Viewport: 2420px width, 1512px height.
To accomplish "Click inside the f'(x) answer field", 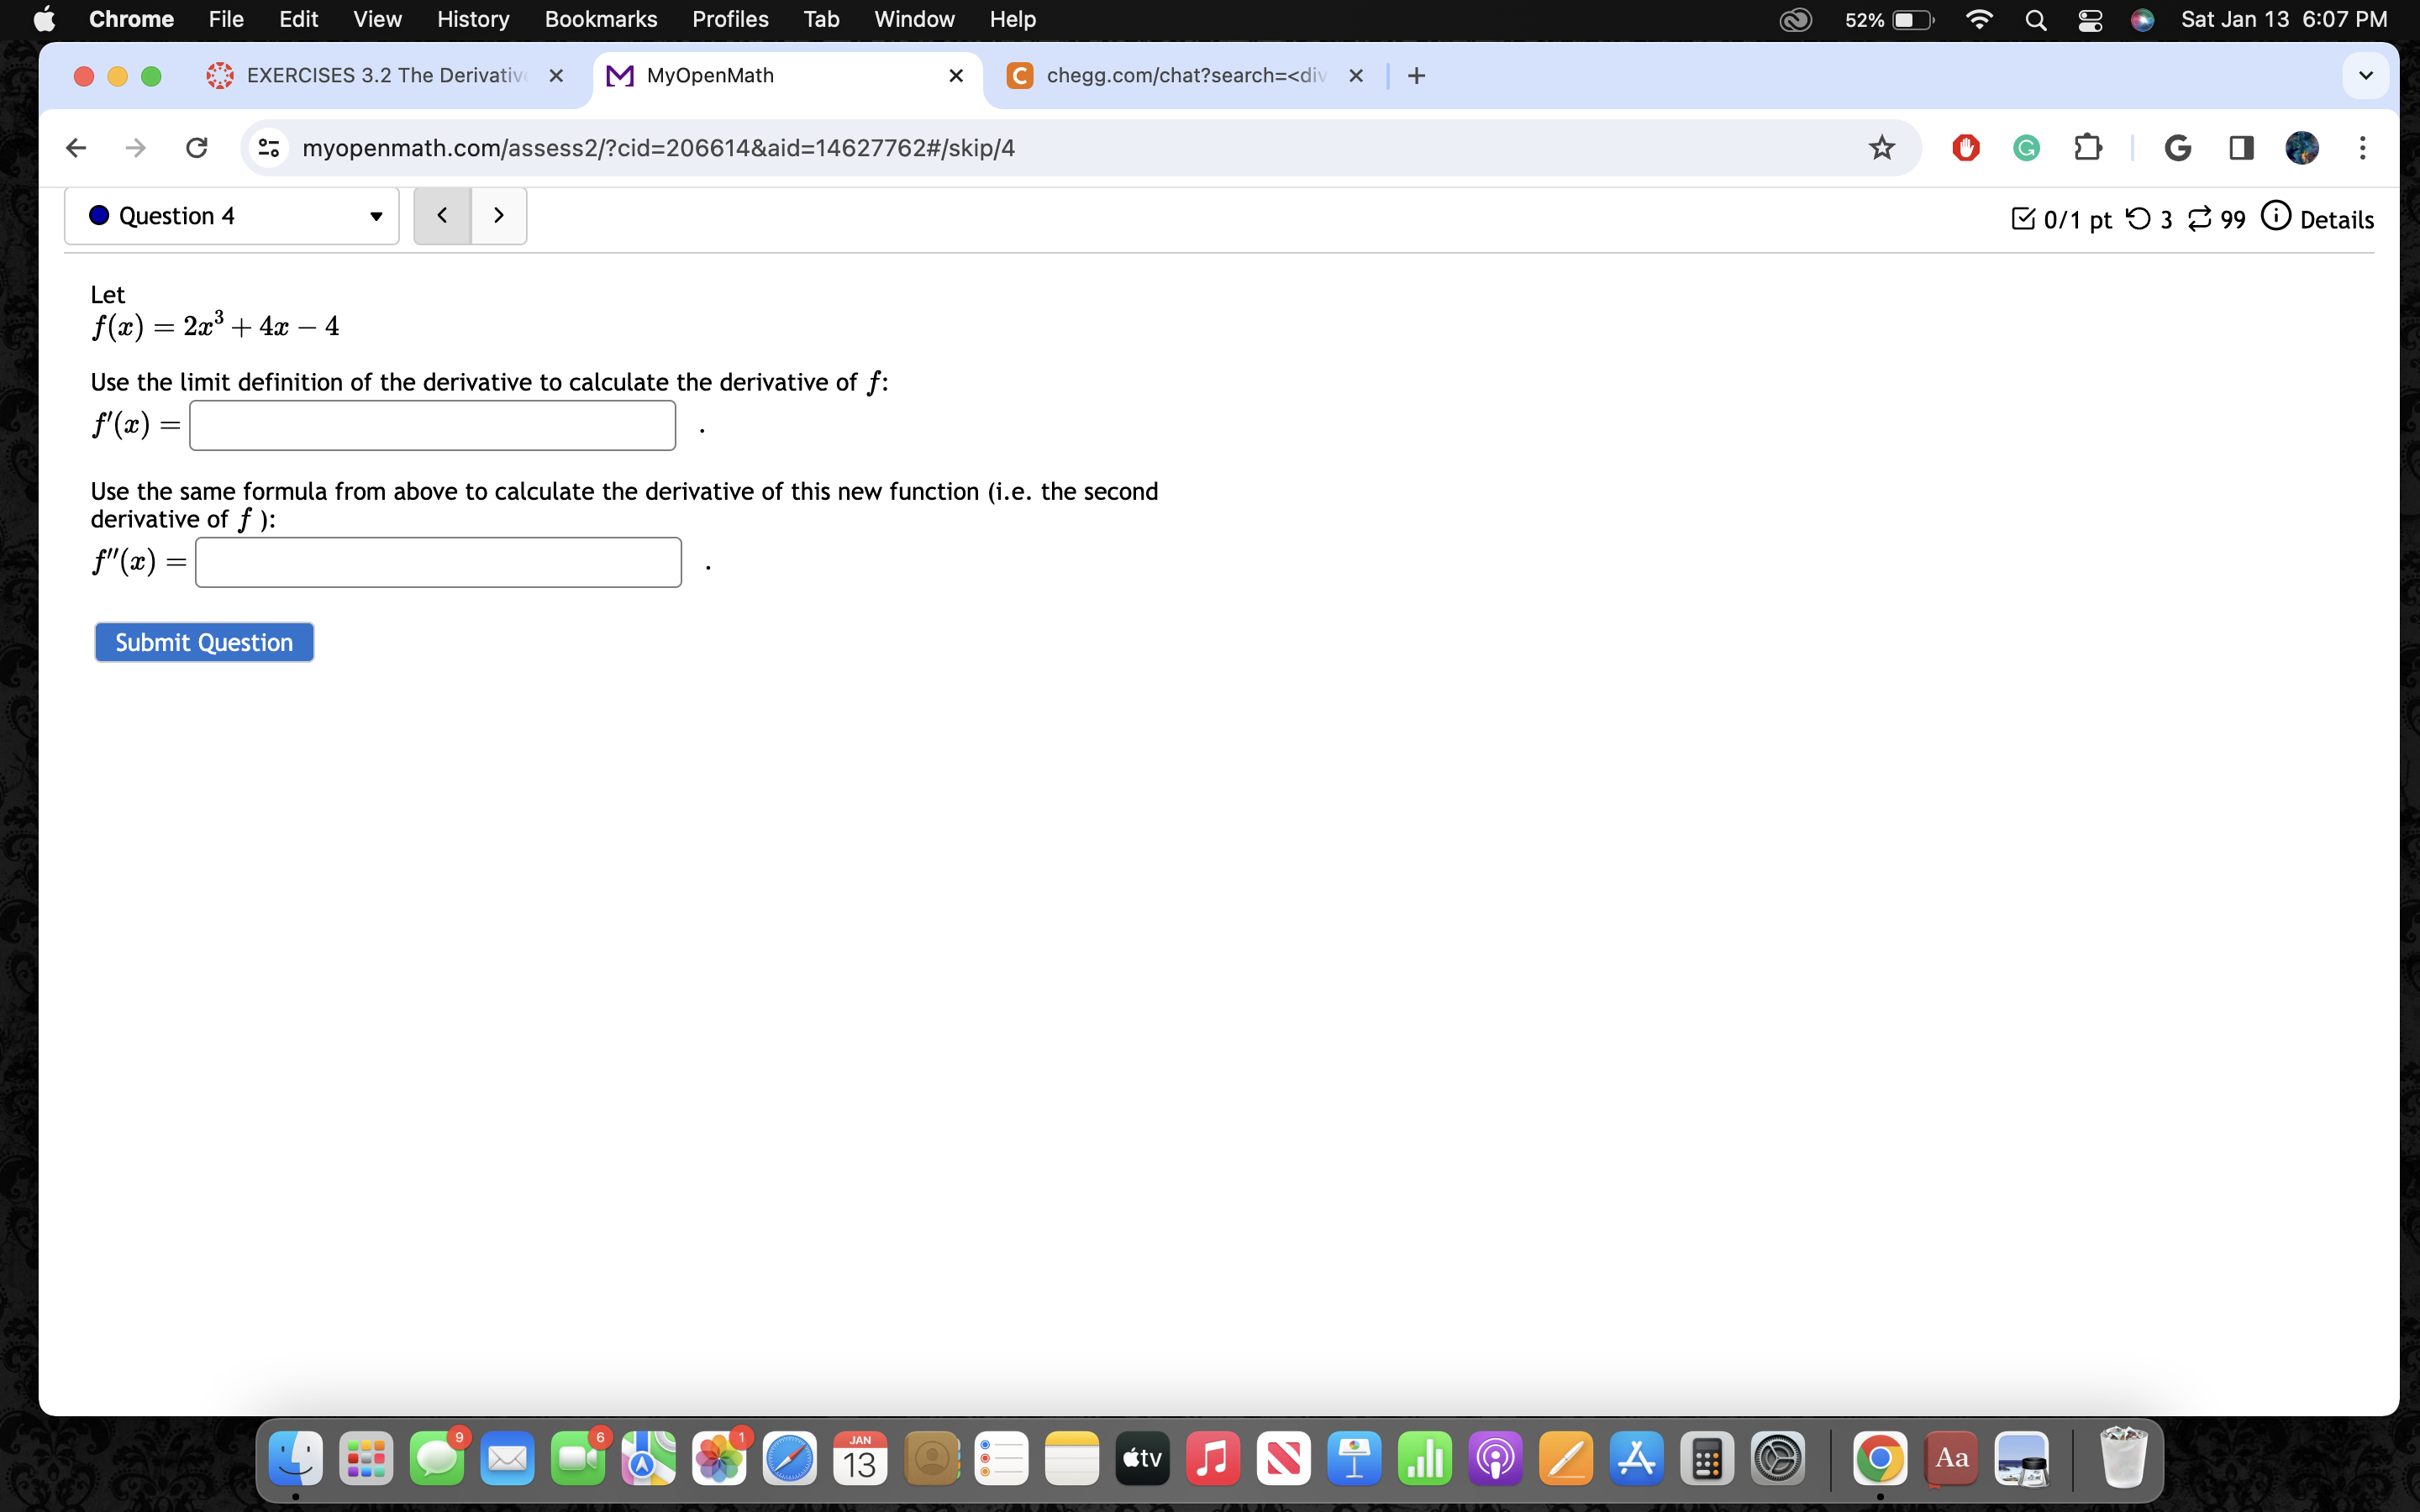I will [x=432, y=425].
